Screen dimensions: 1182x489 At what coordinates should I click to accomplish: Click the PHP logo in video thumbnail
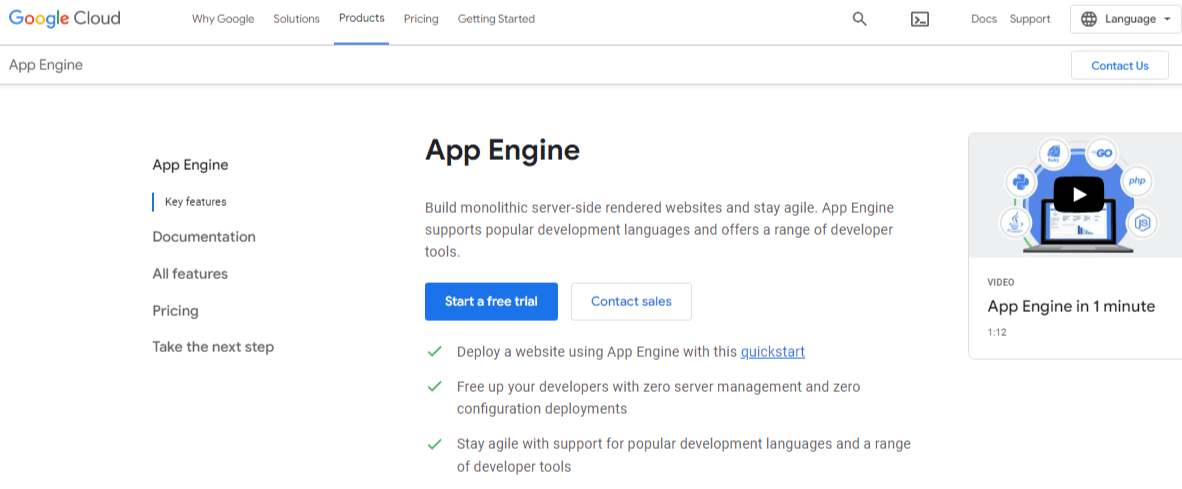coord(1137,182)
